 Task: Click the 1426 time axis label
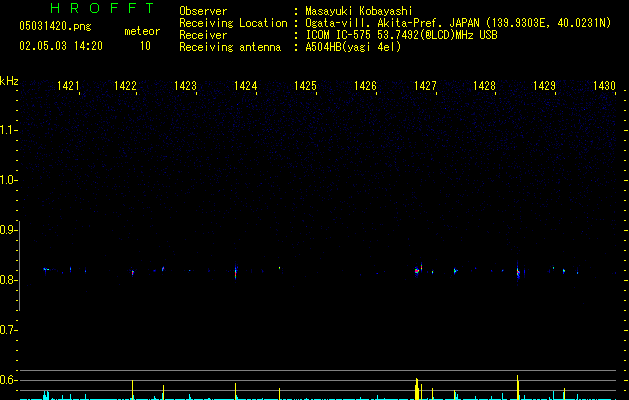365,86
